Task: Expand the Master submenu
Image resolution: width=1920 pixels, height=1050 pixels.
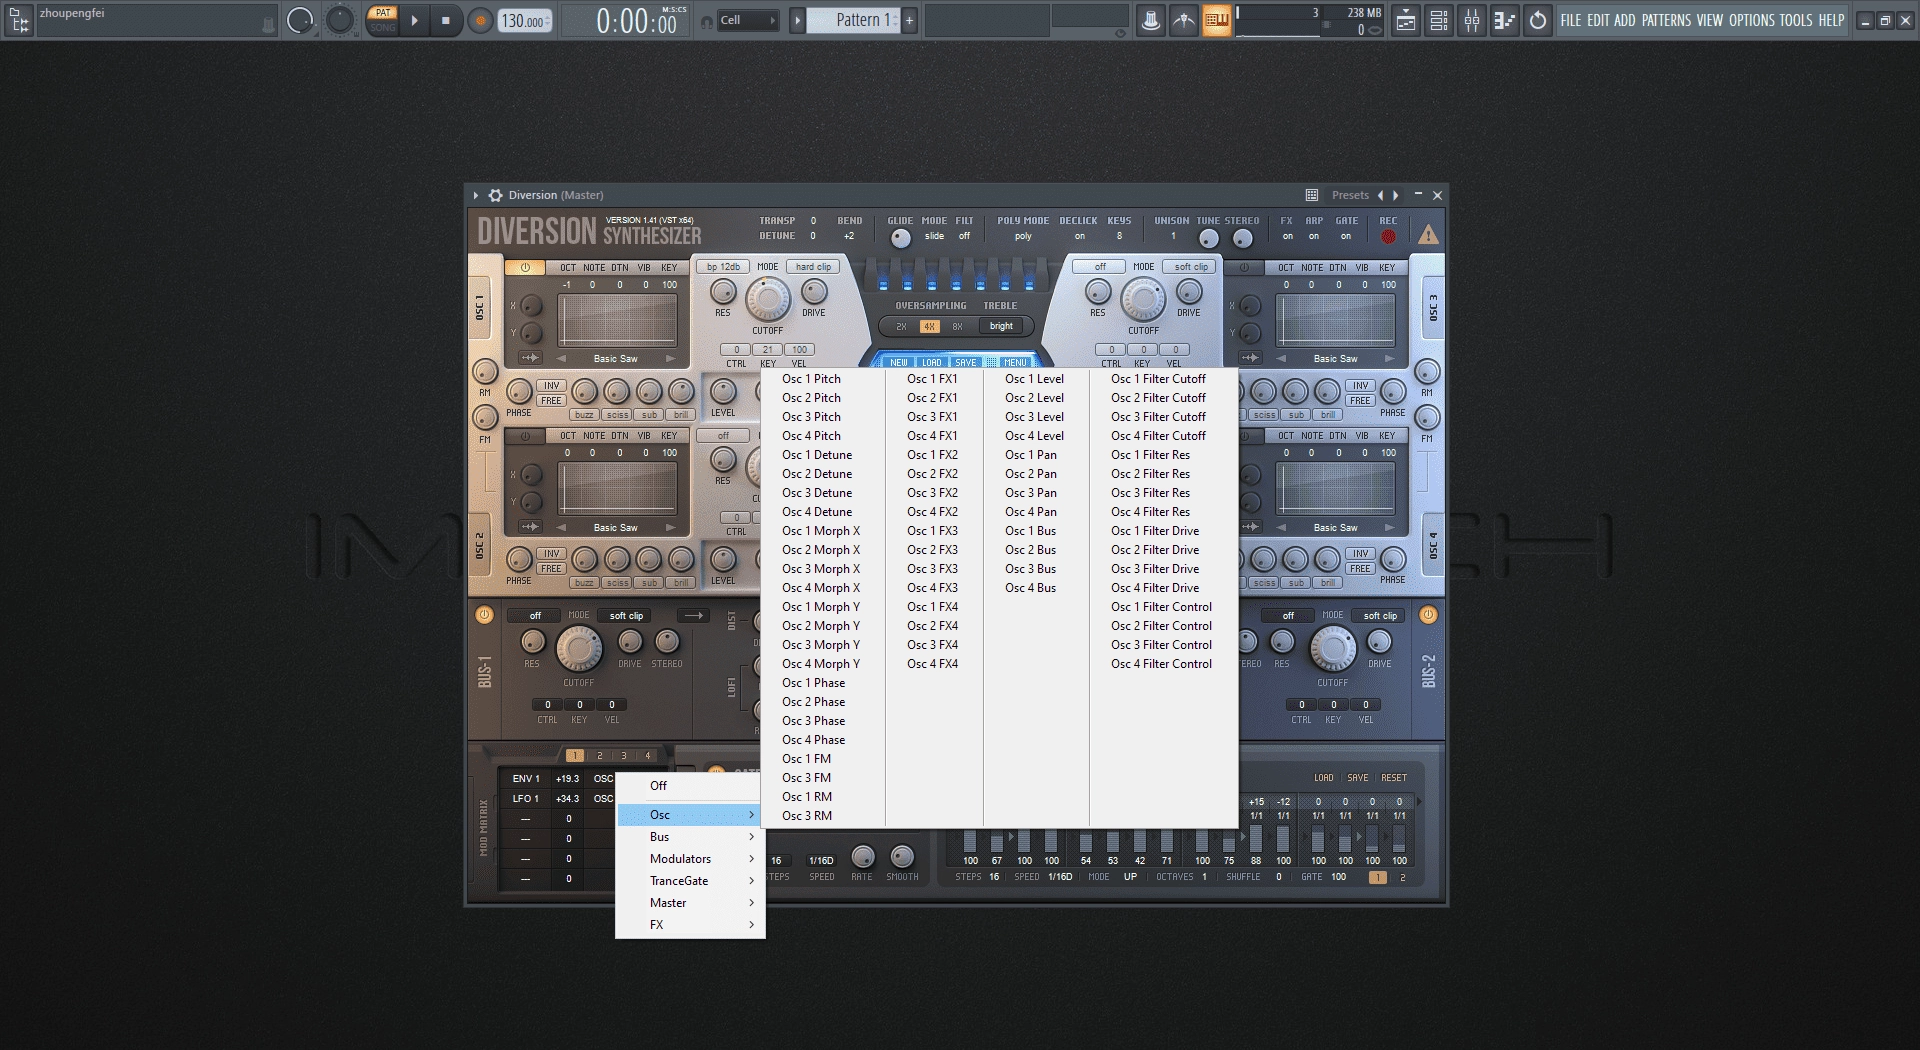Action: click(690, 903)
